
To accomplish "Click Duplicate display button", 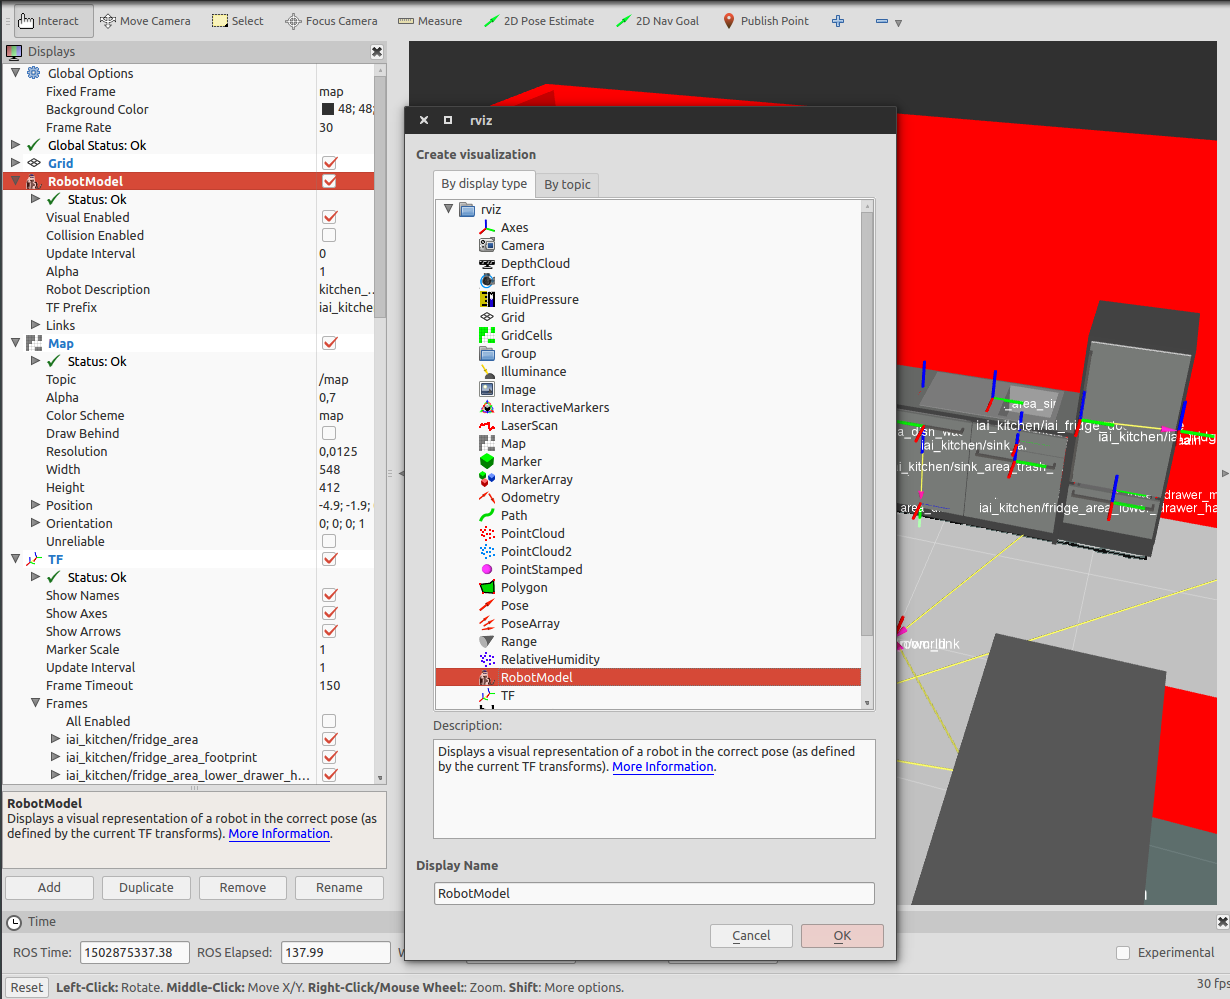I will coord(146,888).
